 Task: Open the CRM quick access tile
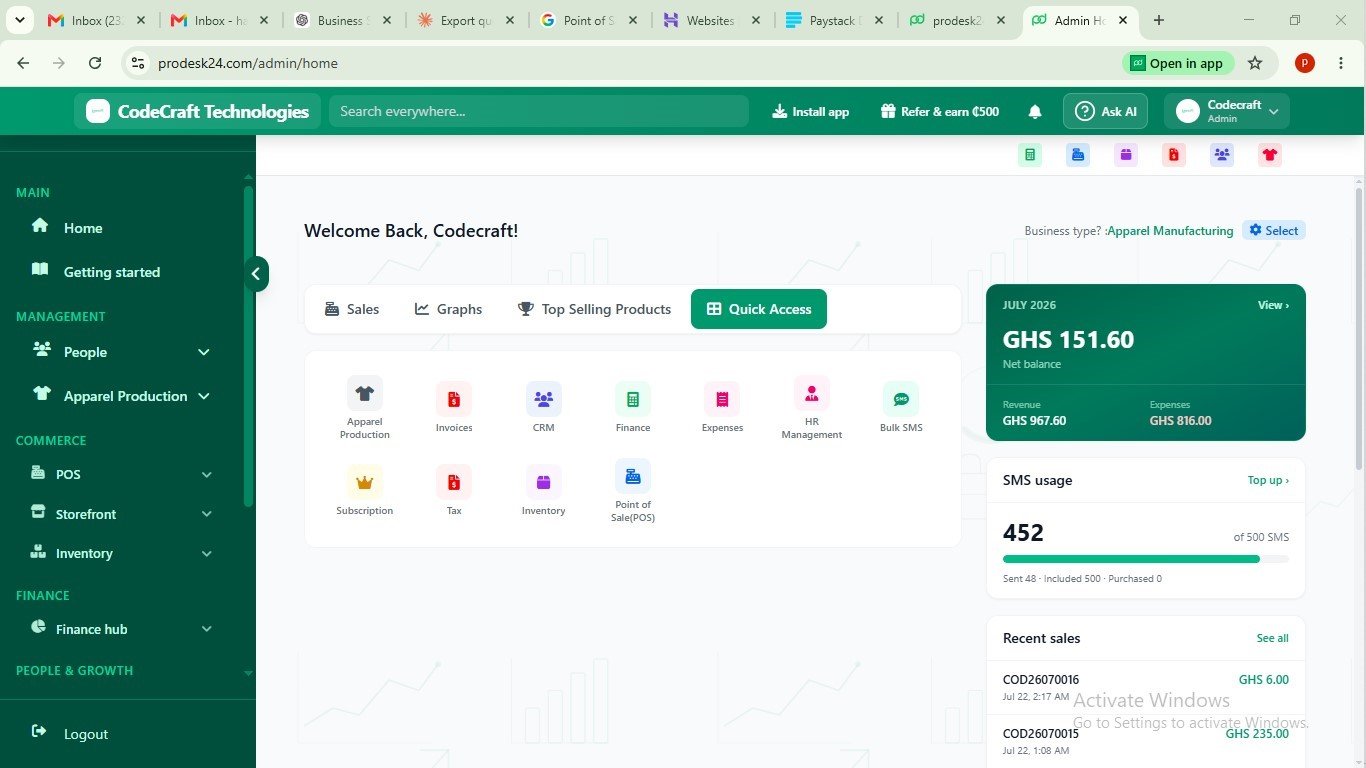544,408
